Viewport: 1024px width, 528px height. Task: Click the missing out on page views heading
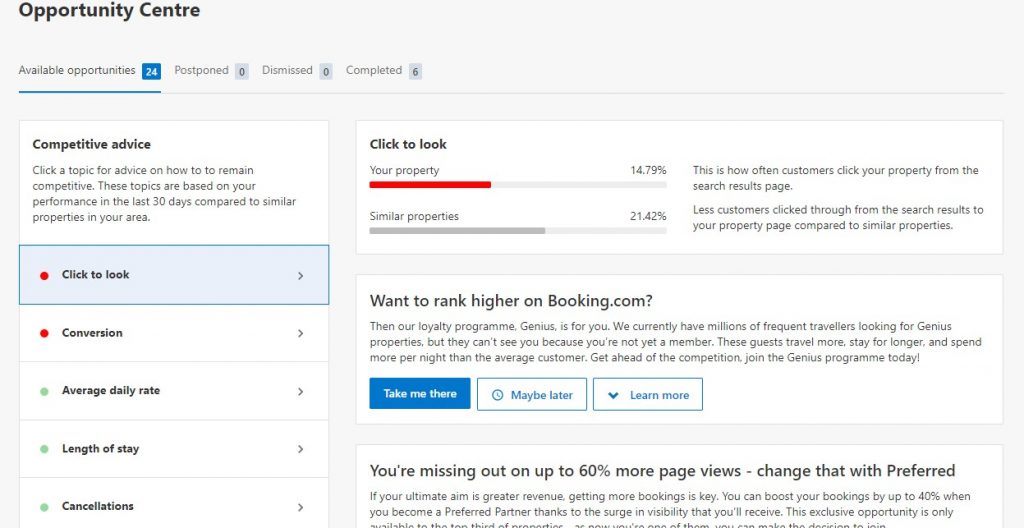[x=662, y=471]
